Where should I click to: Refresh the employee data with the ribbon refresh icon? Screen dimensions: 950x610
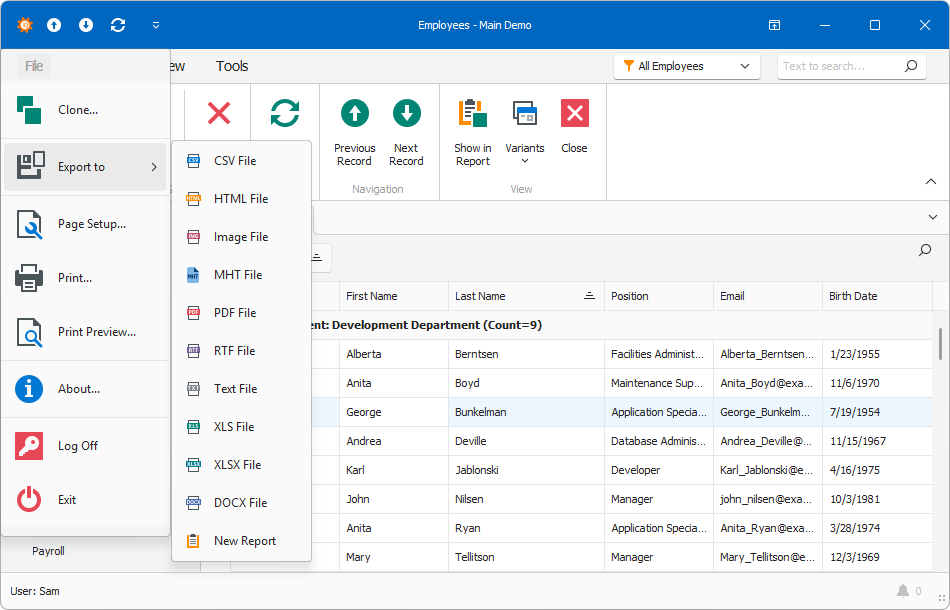284,113
